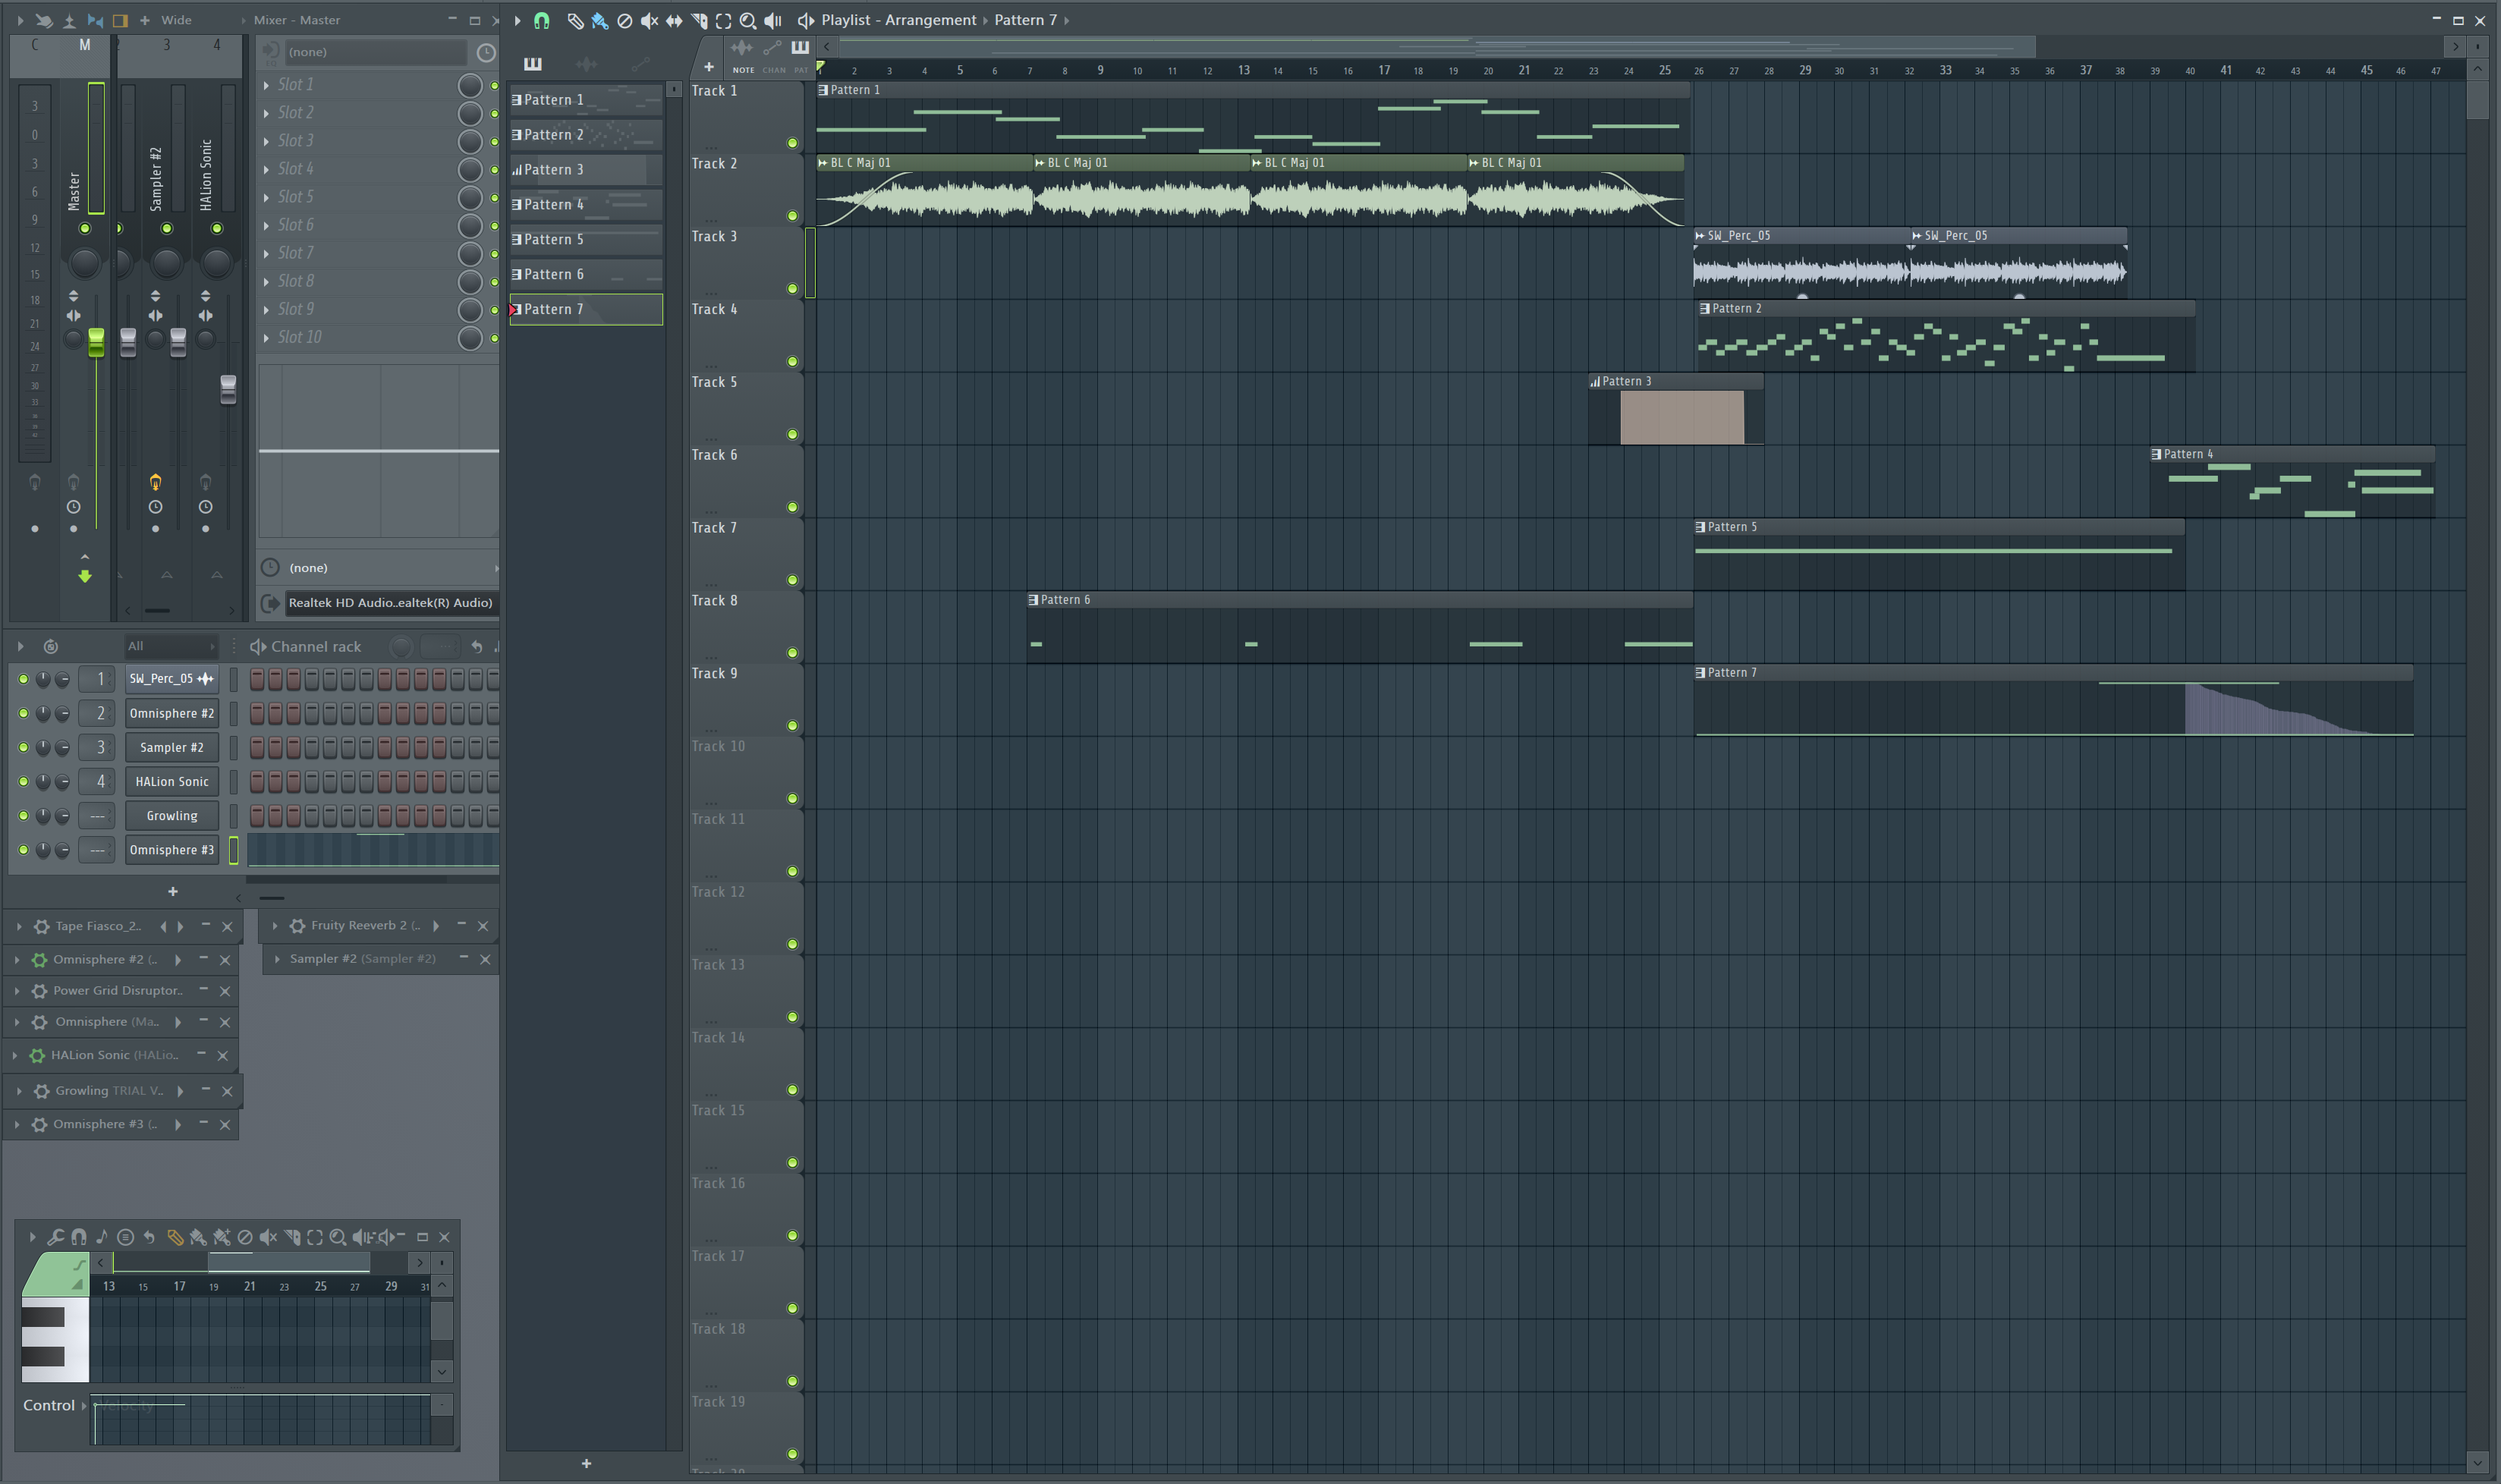Open the Pattern 7 breadcrumb in playlist title
2501x1484 pixels.
click(1025, 20)
